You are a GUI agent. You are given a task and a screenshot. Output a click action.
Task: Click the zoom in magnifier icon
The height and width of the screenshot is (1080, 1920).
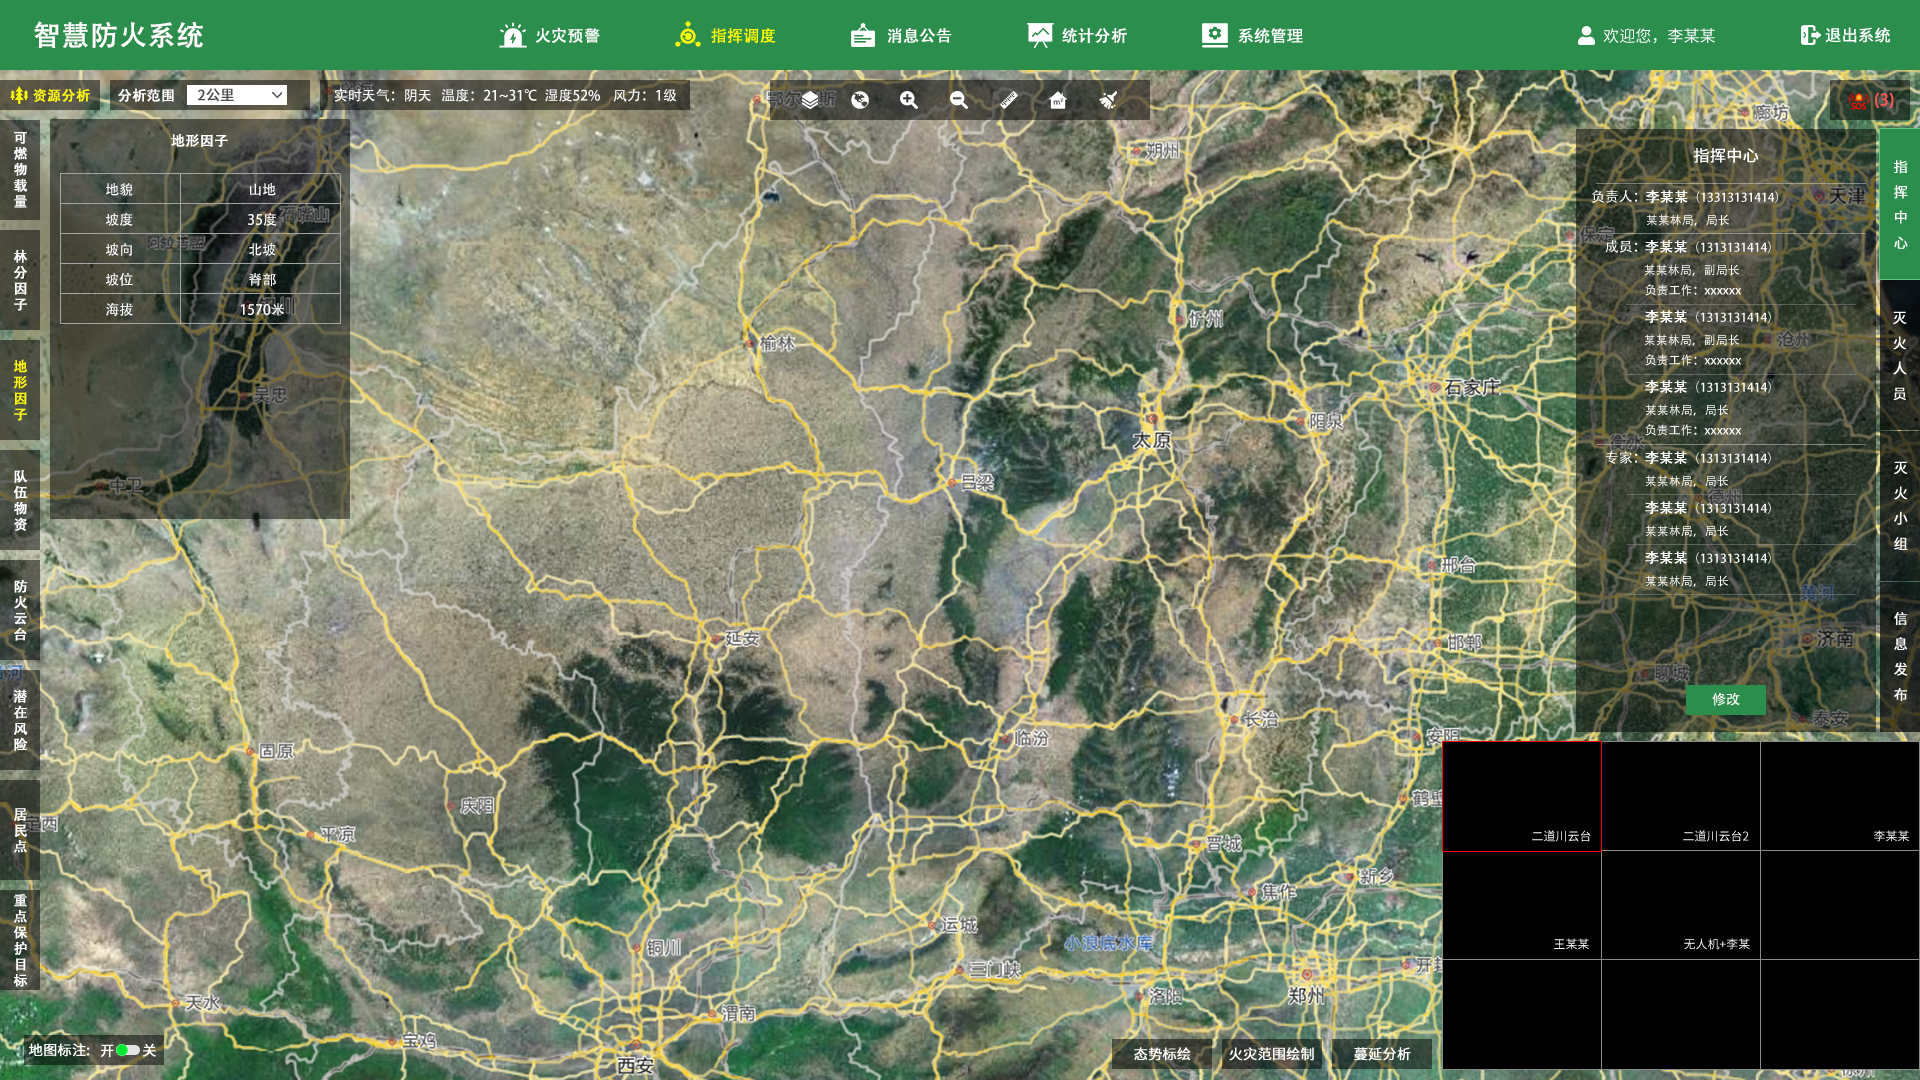tap(909, 100)
